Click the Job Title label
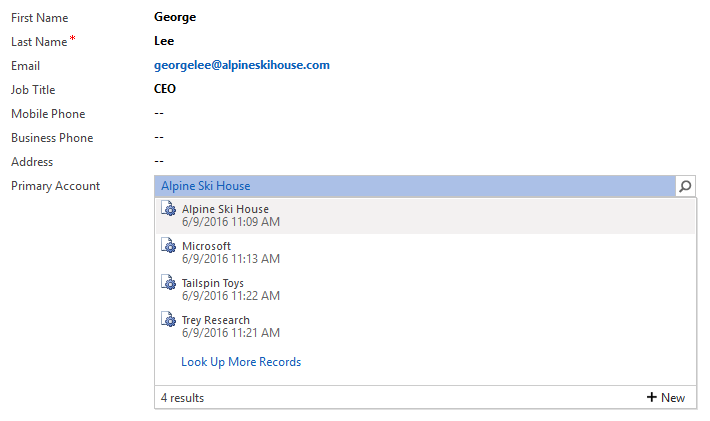710x421 pixels. [34, 90]
